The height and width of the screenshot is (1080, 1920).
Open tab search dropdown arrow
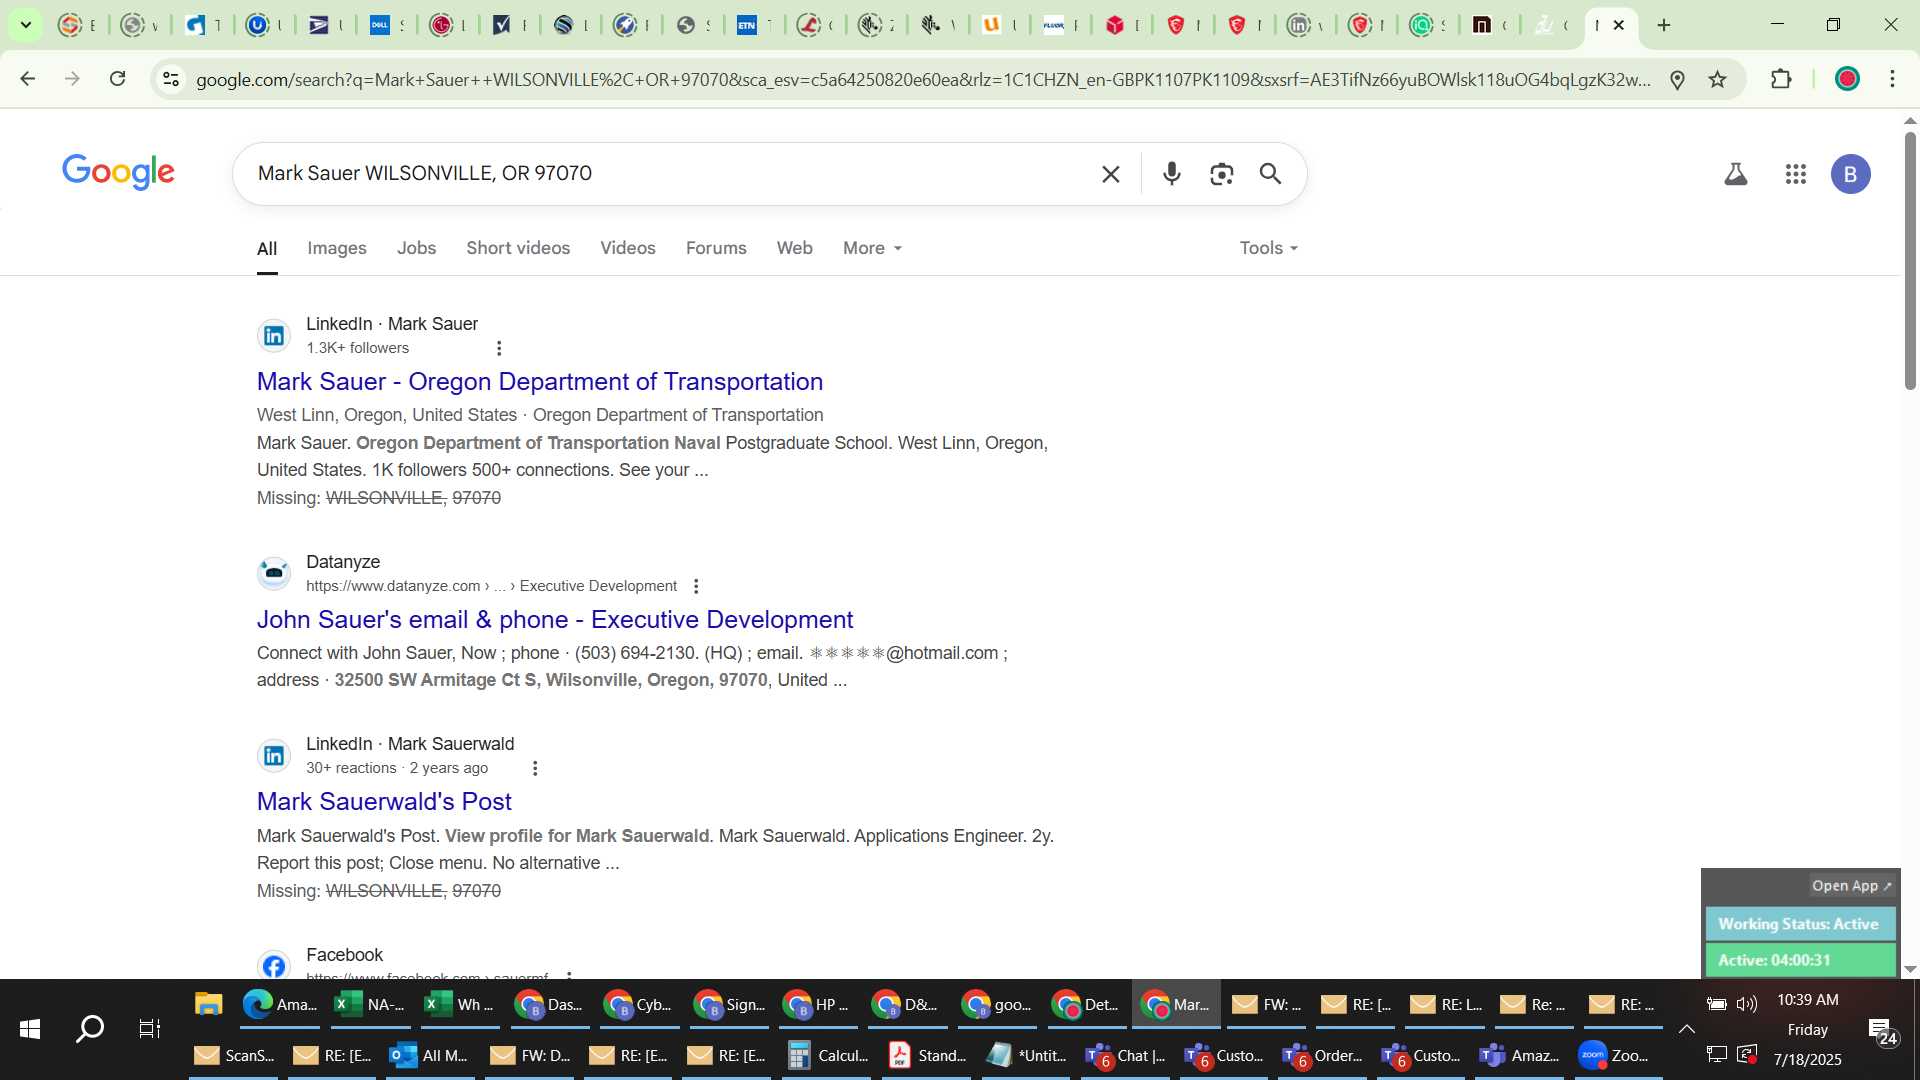[26, 25]
